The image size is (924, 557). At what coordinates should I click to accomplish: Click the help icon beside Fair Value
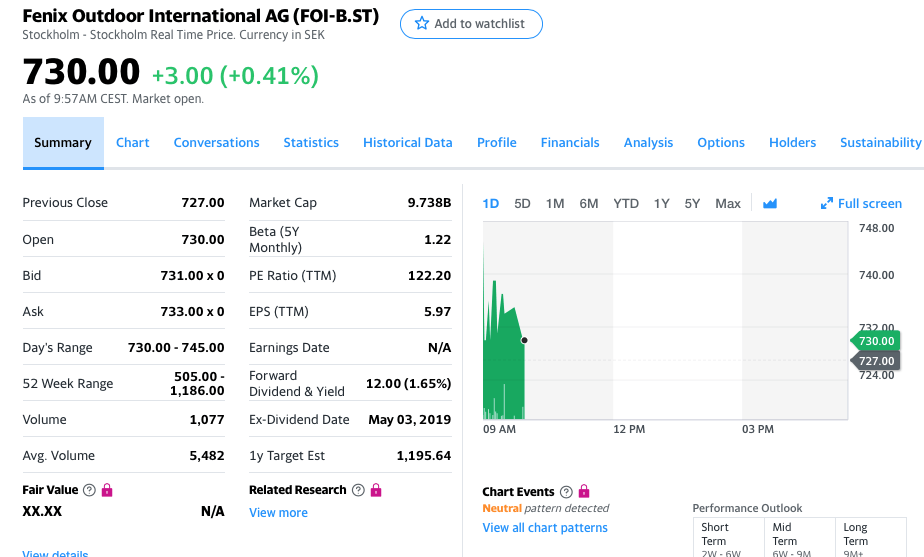90,490
